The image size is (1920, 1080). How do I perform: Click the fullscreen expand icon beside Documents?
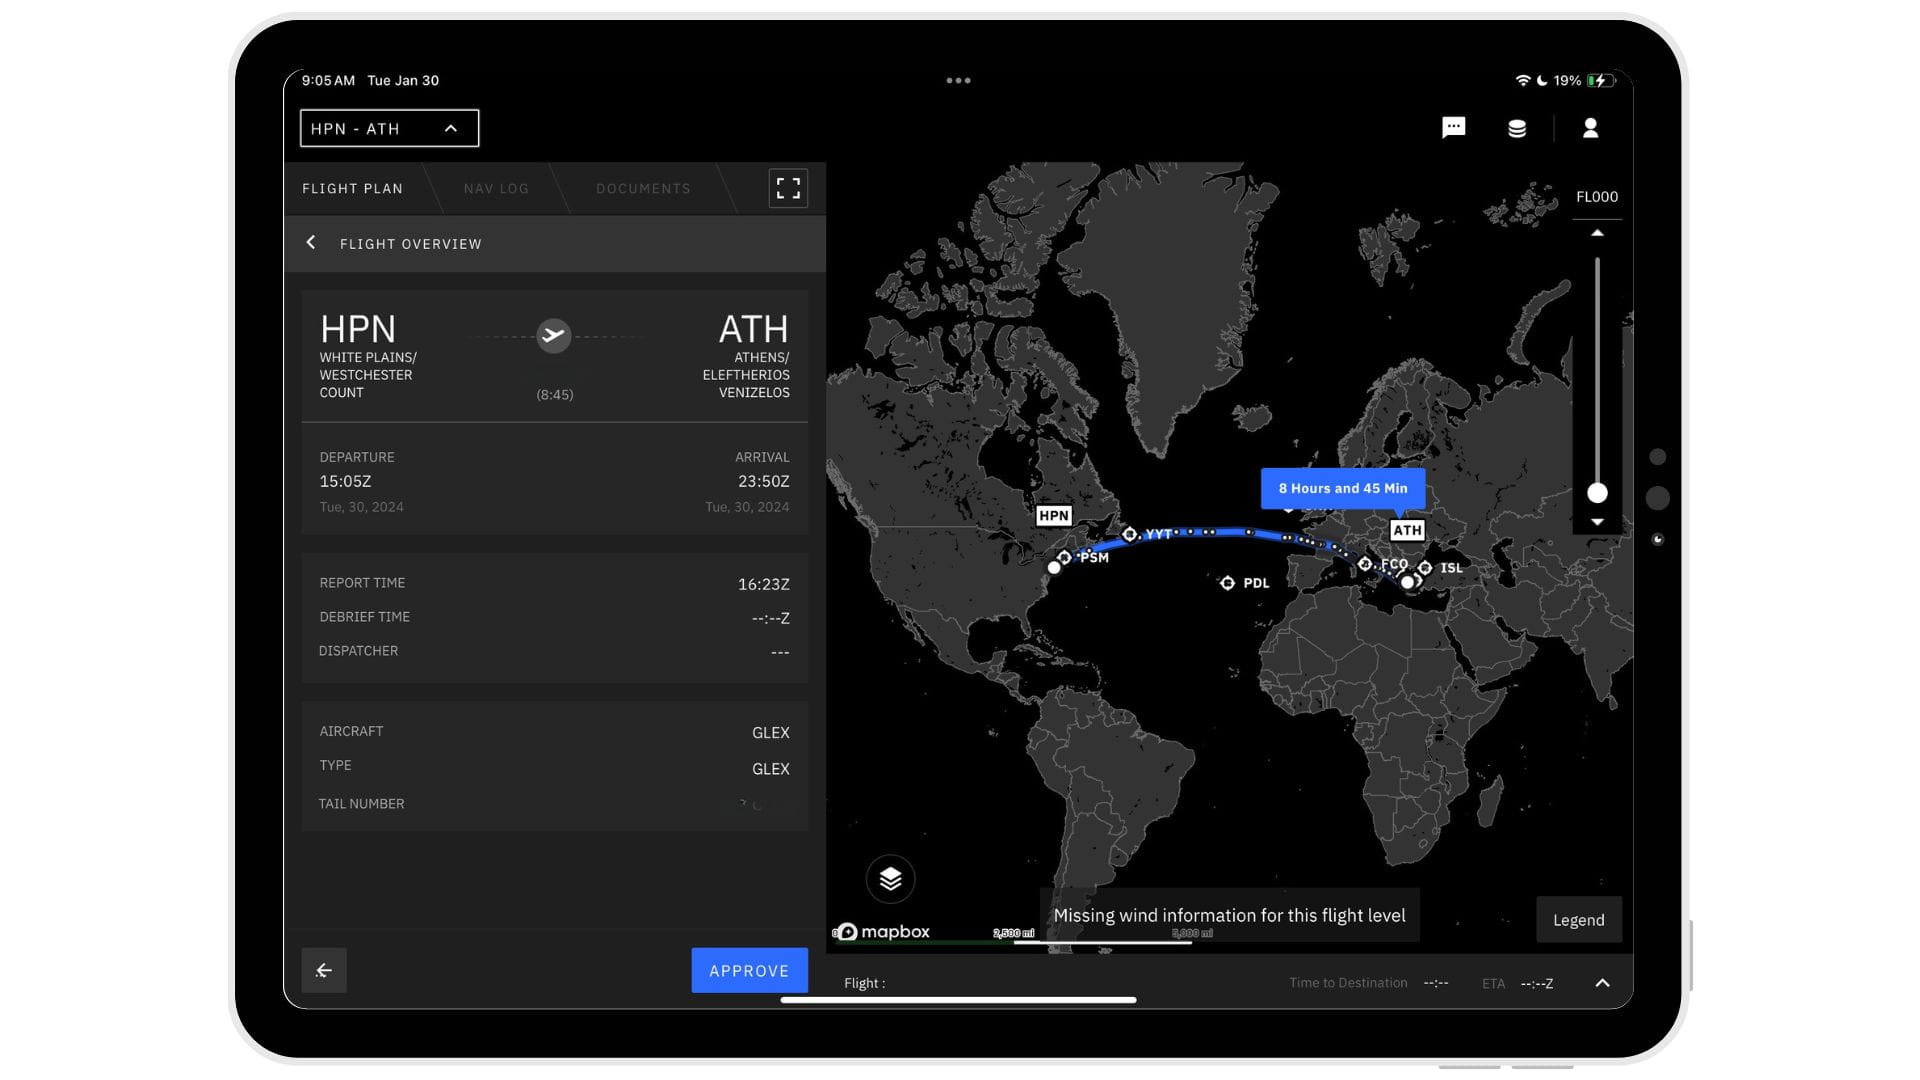pos(788,187)
